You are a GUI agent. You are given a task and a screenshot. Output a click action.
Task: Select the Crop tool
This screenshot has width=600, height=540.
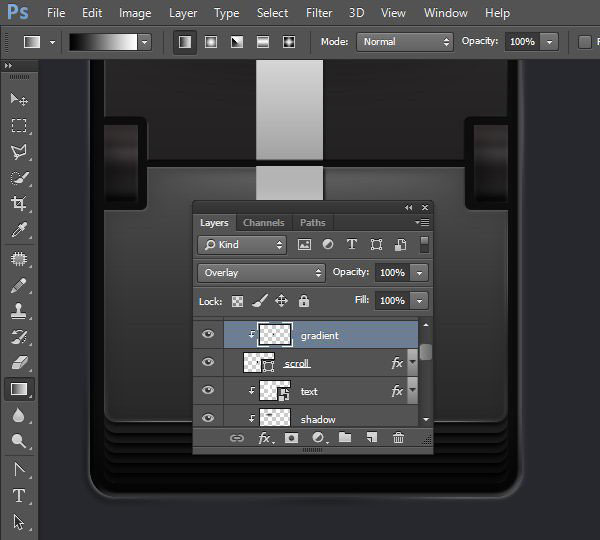(x=19, y=203)
